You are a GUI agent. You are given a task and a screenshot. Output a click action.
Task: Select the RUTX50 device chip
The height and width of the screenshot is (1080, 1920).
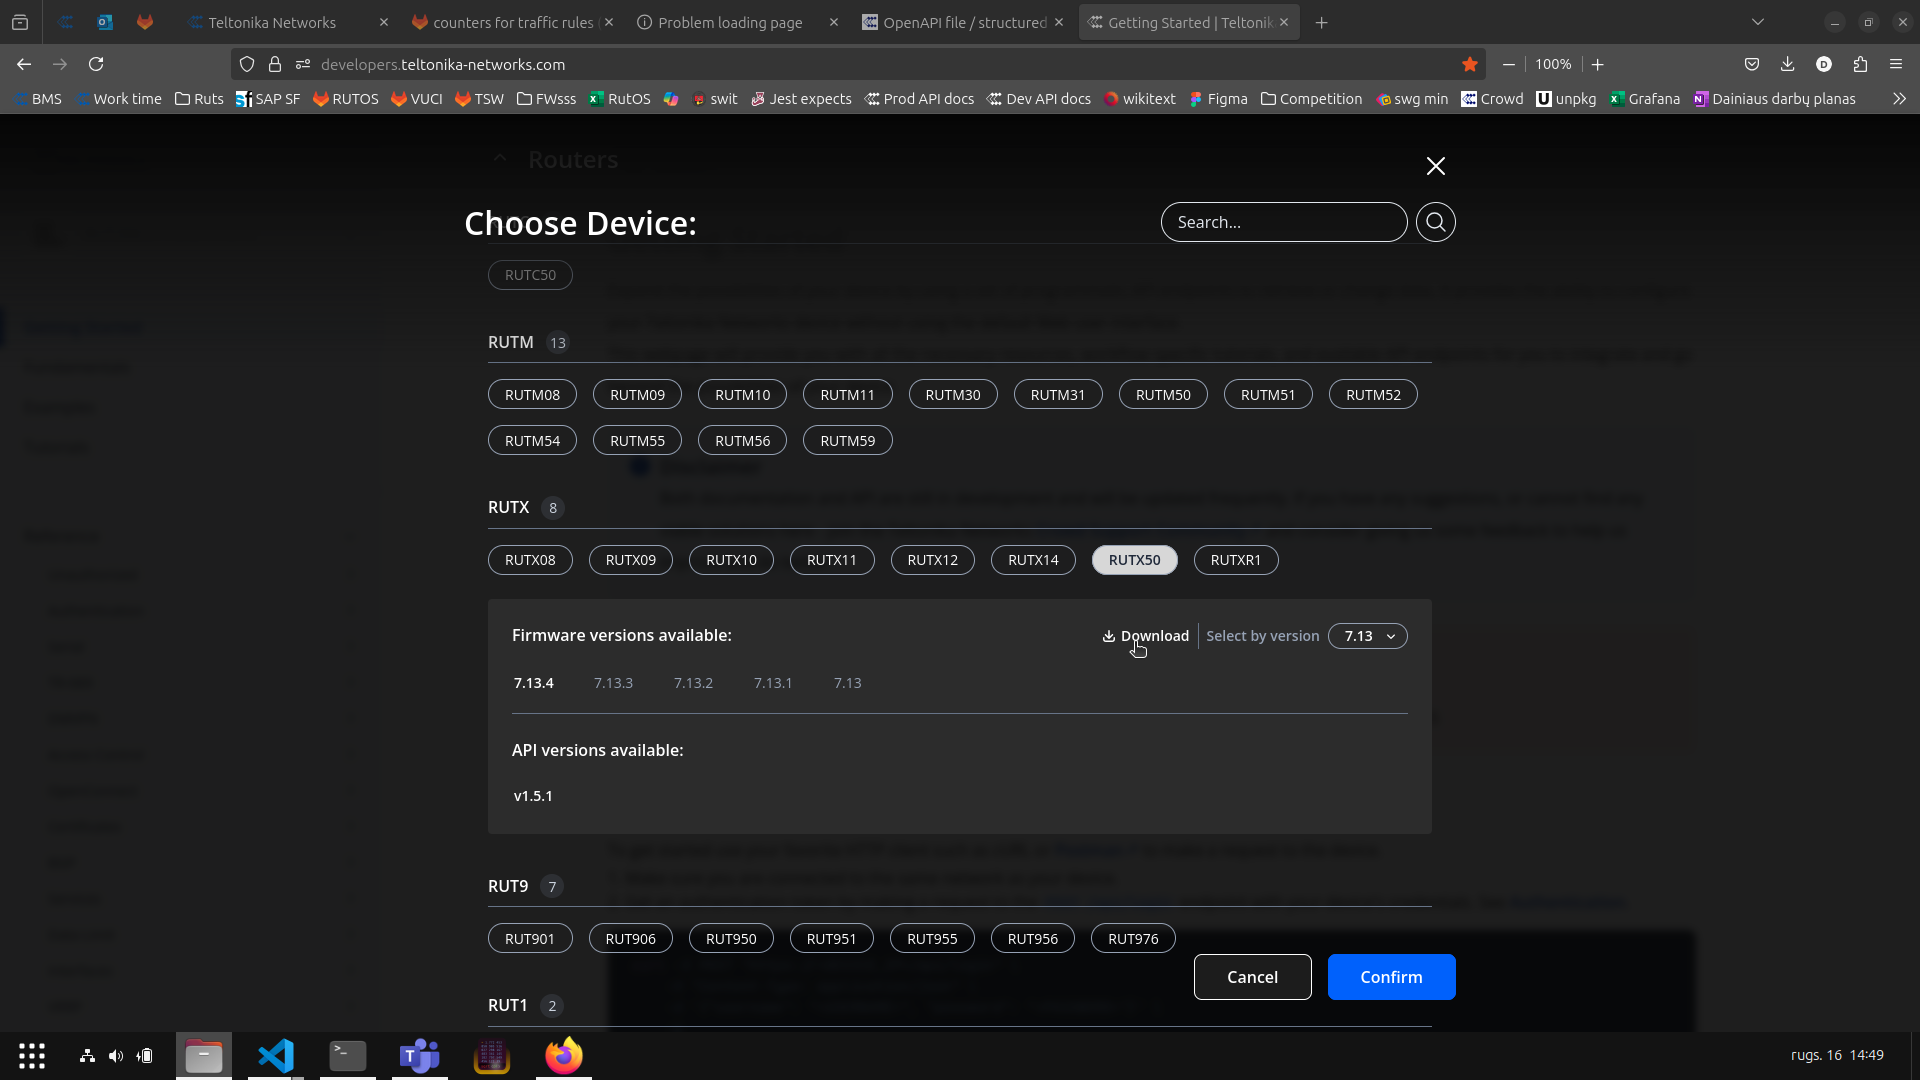coord(1134,560)
